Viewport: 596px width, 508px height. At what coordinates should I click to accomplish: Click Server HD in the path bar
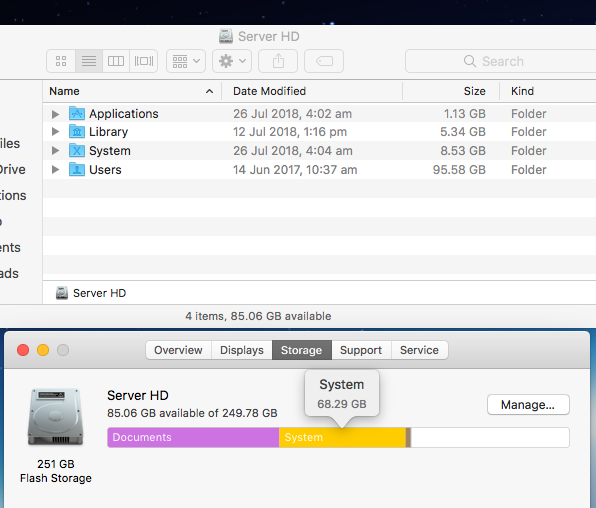(x=91, y=293)
